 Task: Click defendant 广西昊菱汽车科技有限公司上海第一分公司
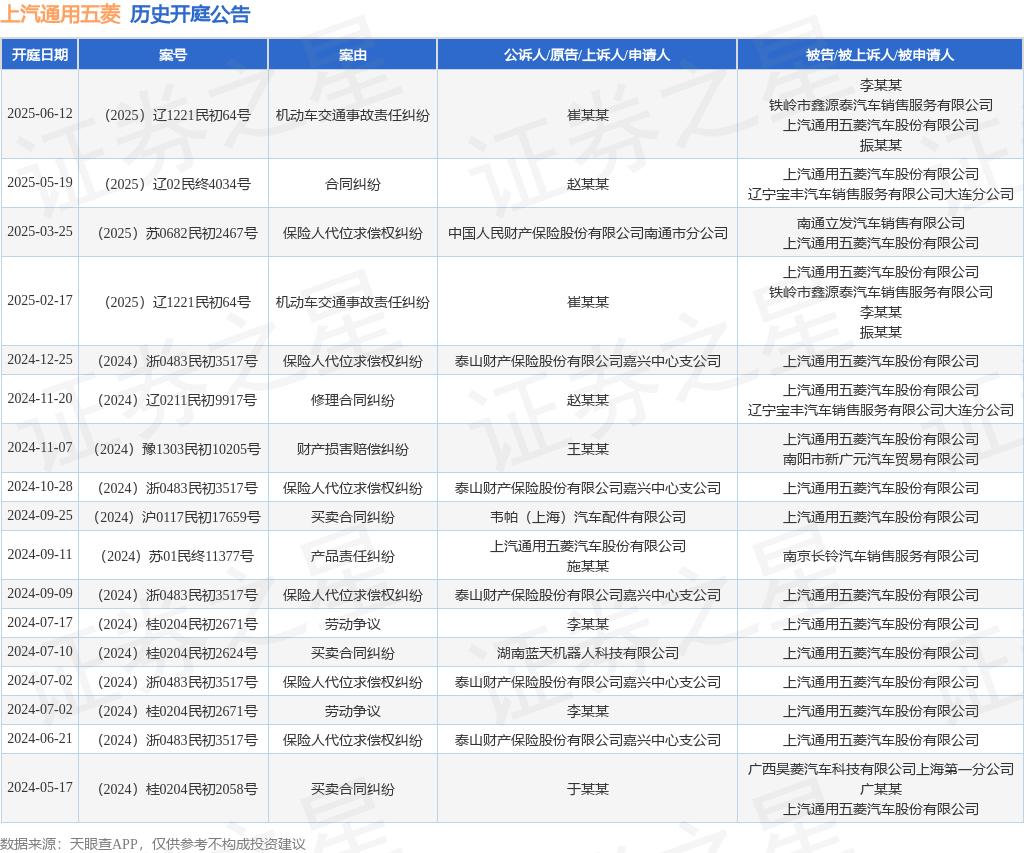pos(881,769)
